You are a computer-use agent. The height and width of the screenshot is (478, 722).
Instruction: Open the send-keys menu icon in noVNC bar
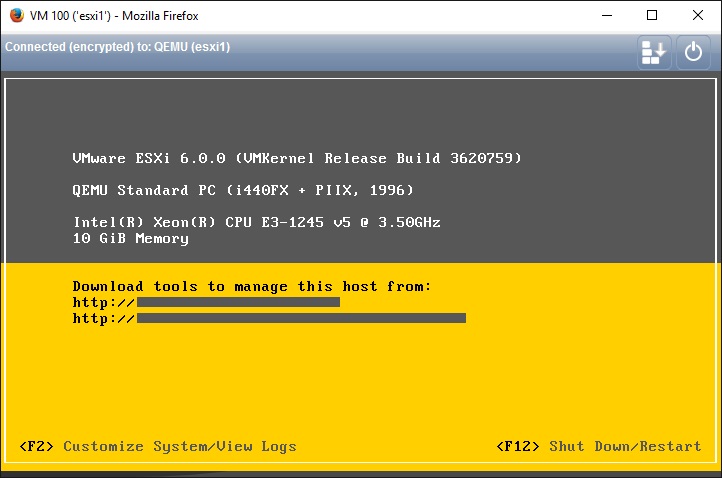click(x=654, y=52)
